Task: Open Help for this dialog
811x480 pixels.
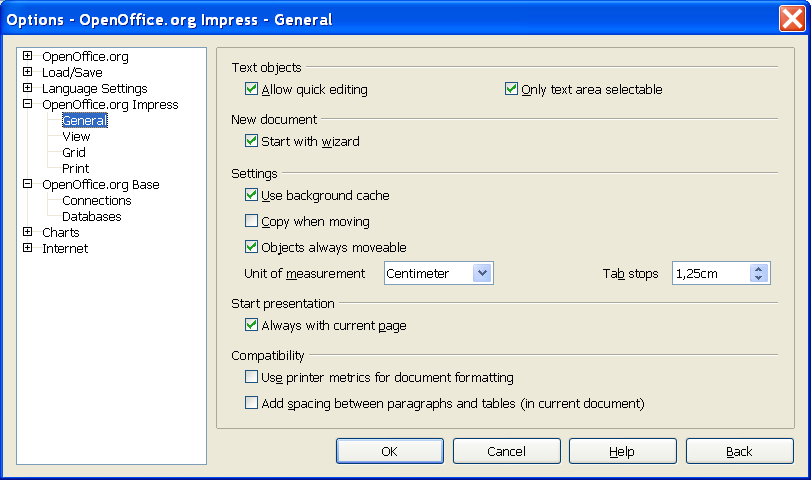Action: point(623,451)
